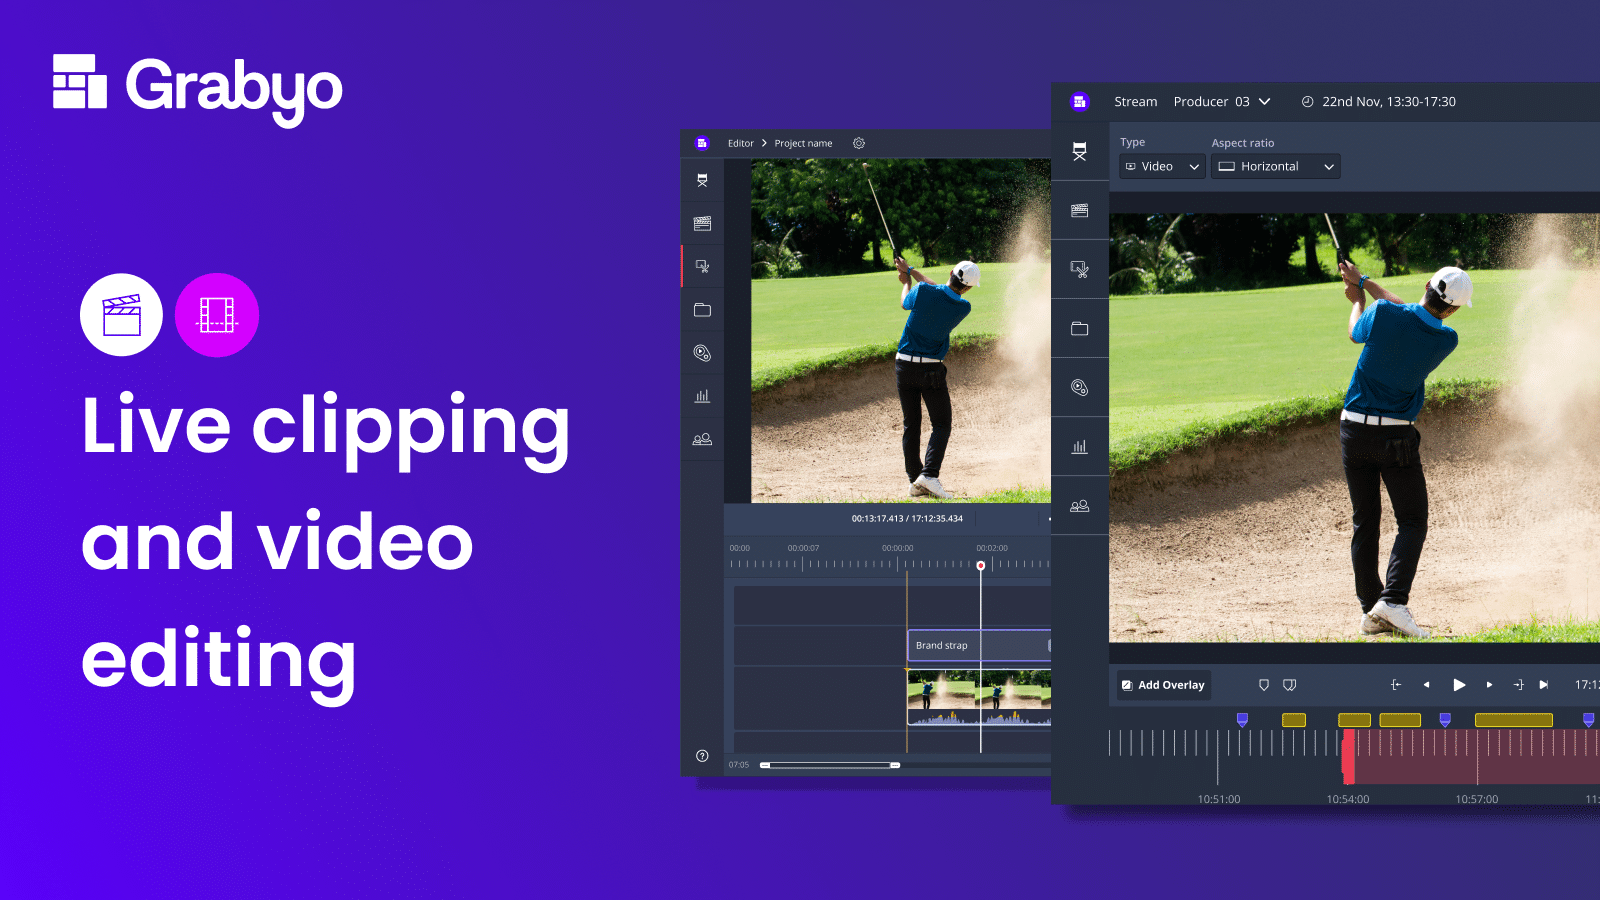Click the Editor video preview of the golfer
The width and height of the screenshot is (1600, 900).
tap(901, 331)
